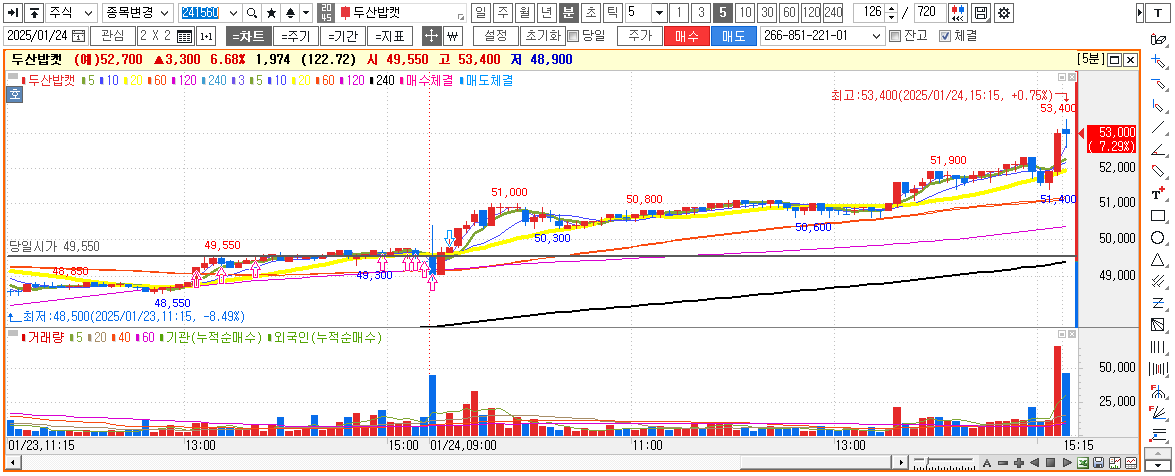This screenshot has width=1175, height=476.
Task: Switch to the =차트 tab
Action: click(247, 36)
